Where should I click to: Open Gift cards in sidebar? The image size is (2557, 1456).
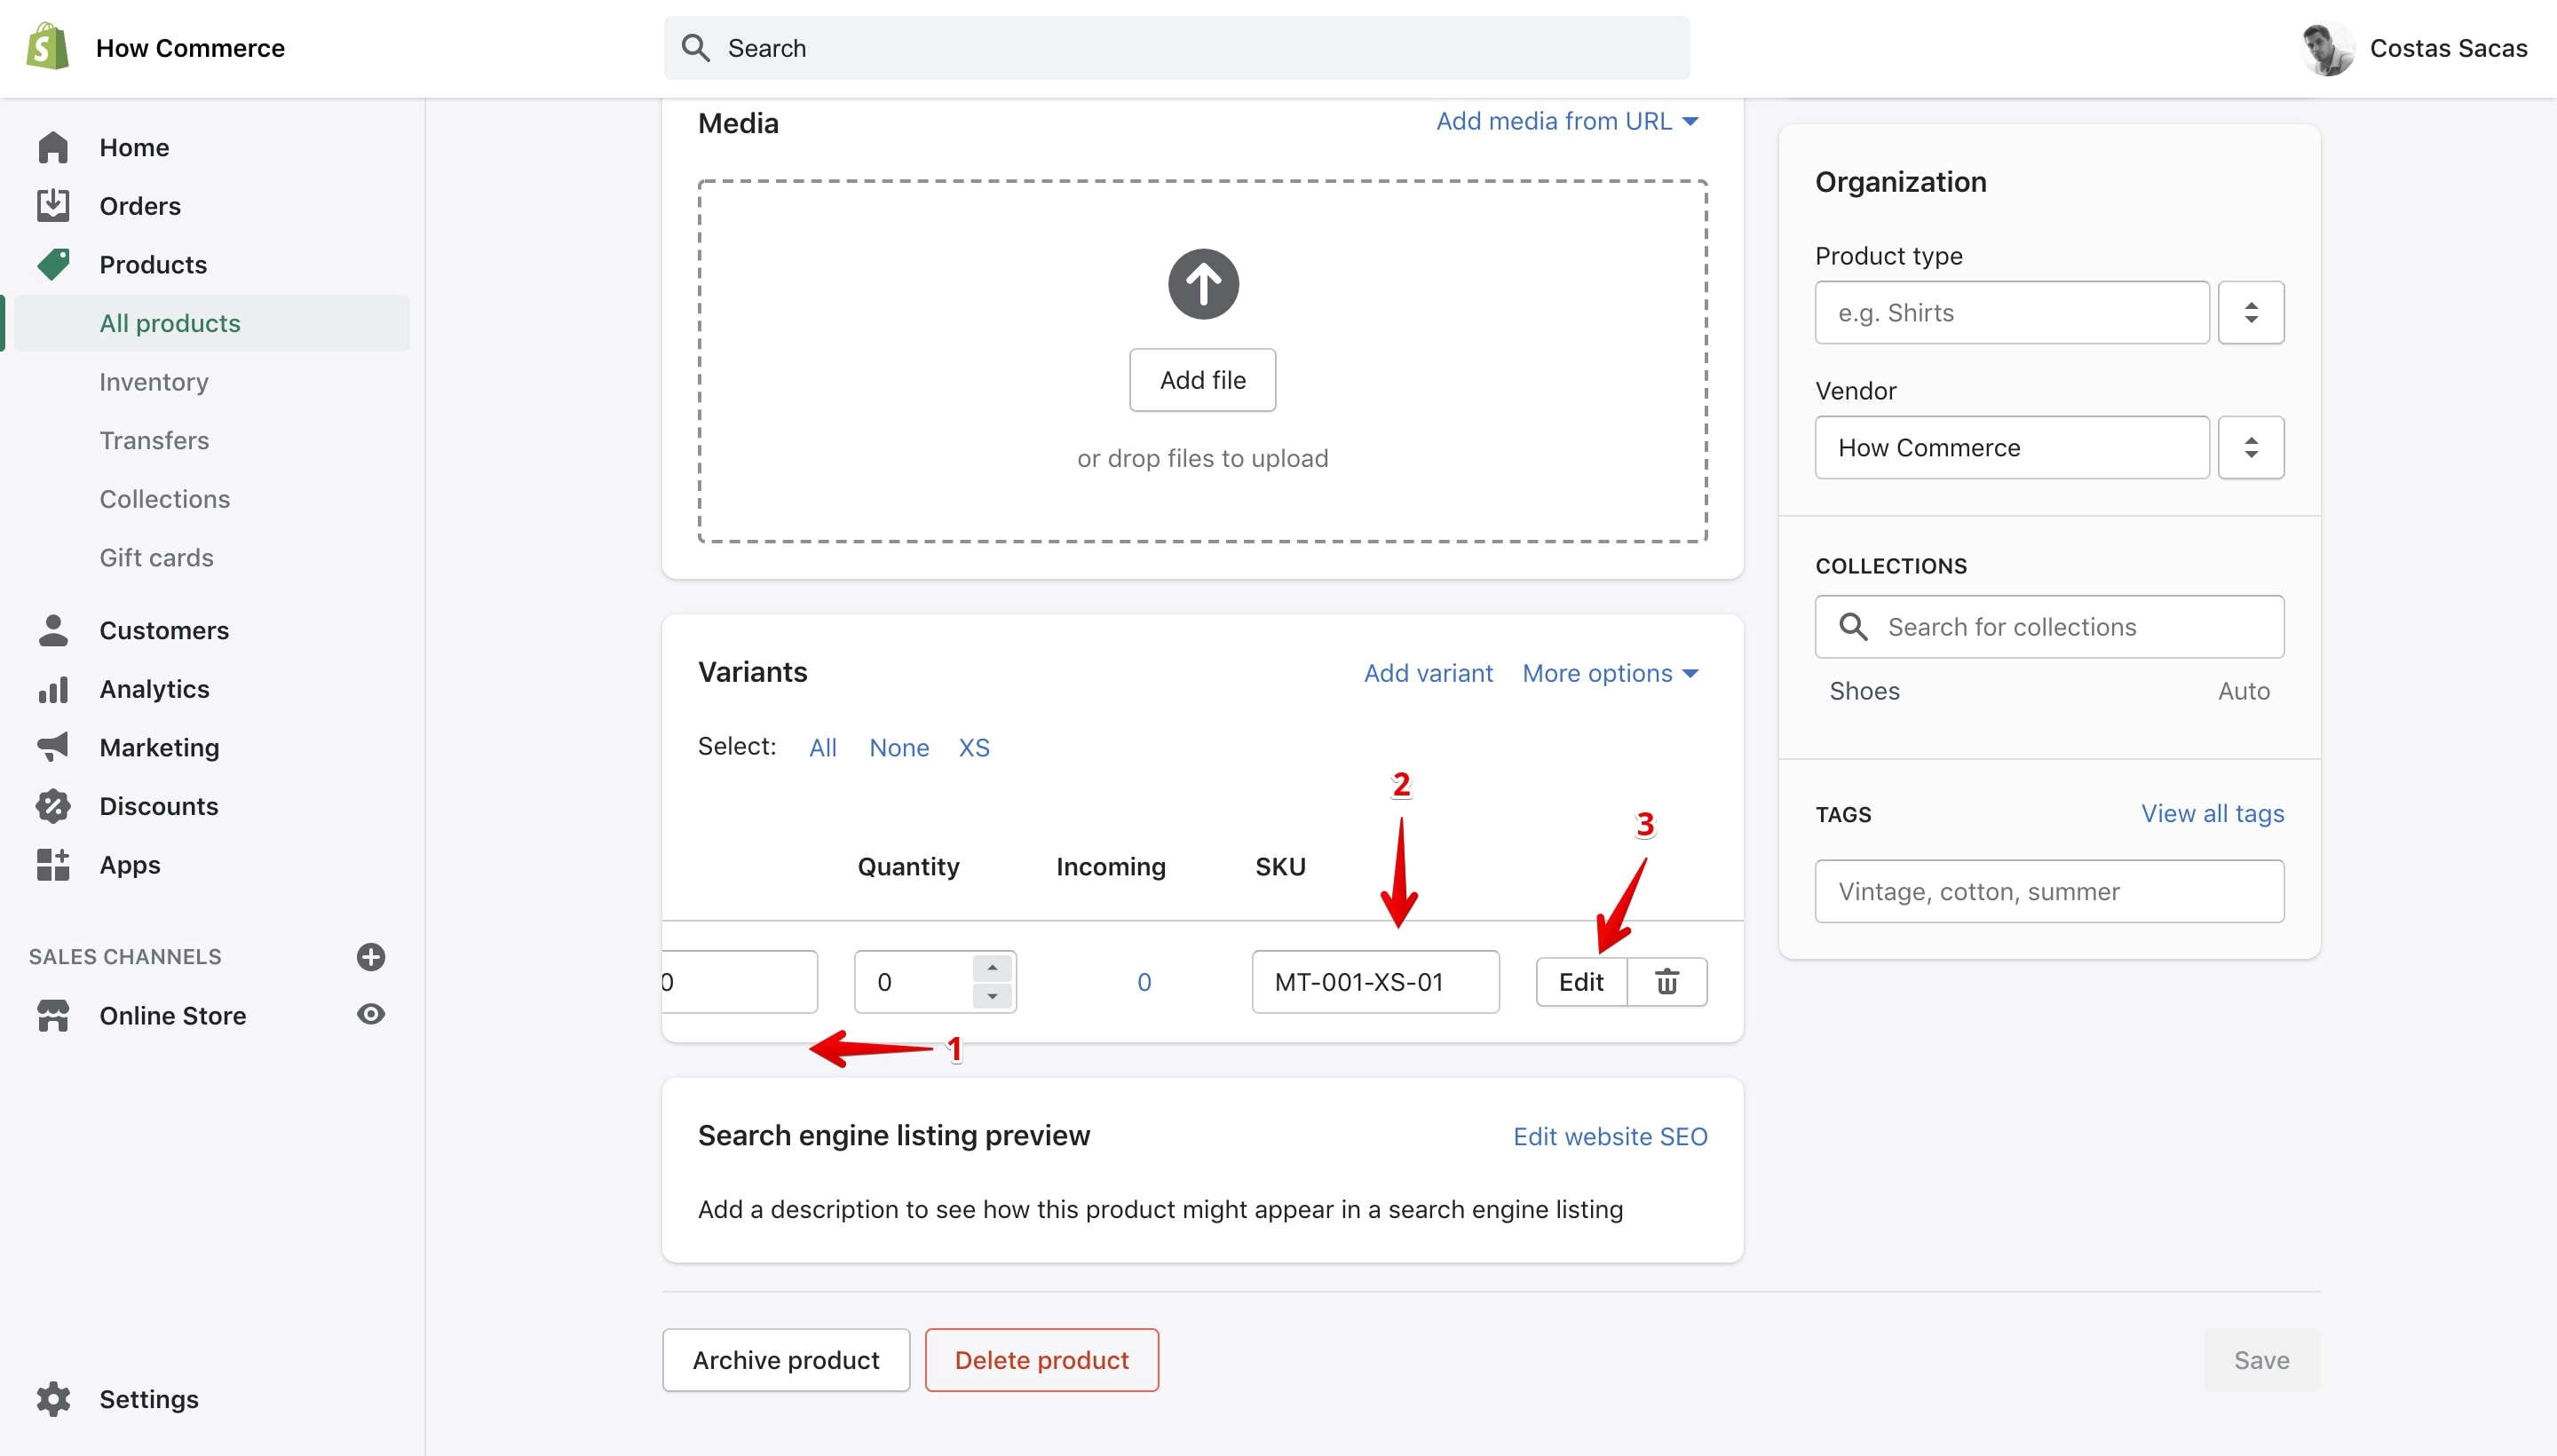(156, 557)
